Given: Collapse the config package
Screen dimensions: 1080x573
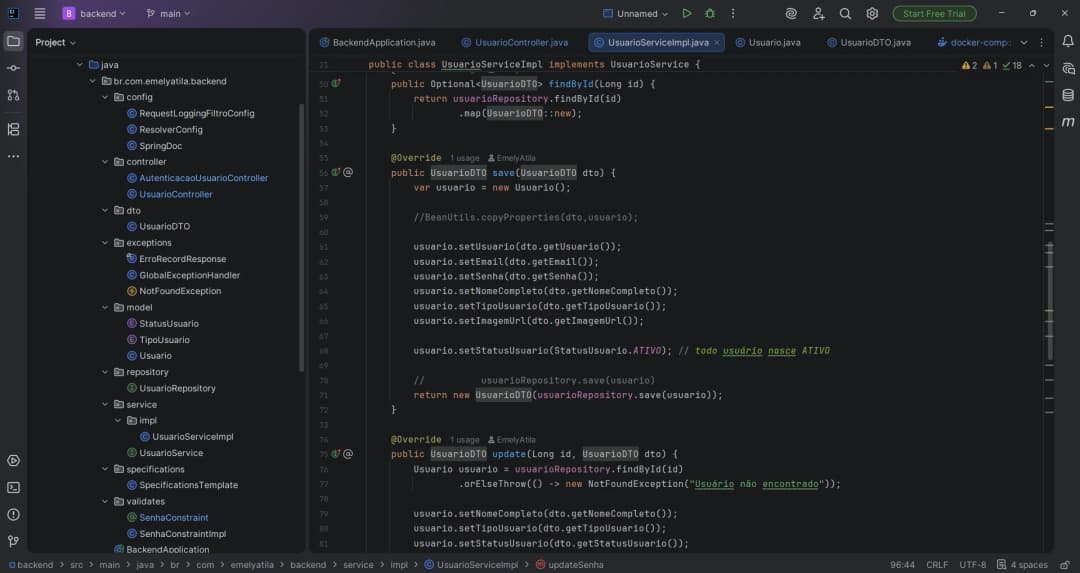Looking at the screenshot, I should pos(105,97).
